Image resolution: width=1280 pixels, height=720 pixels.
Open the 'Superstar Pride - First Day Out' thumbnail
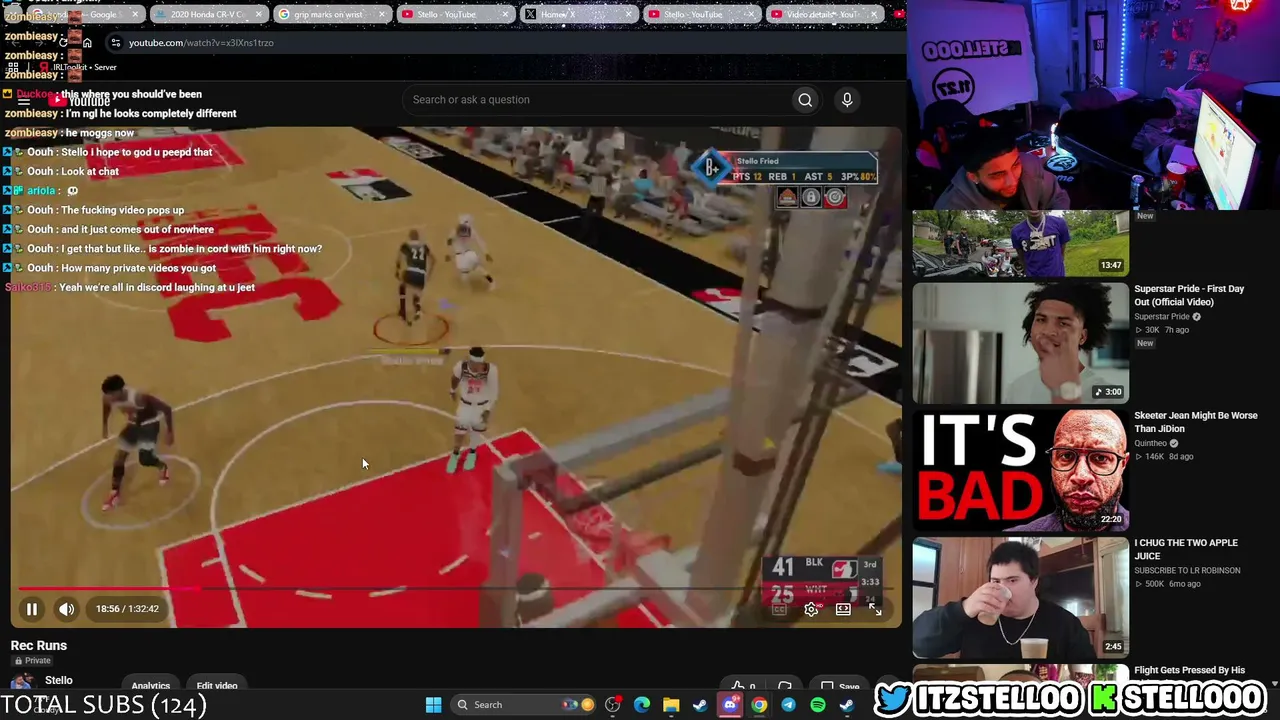point(1021,343)
